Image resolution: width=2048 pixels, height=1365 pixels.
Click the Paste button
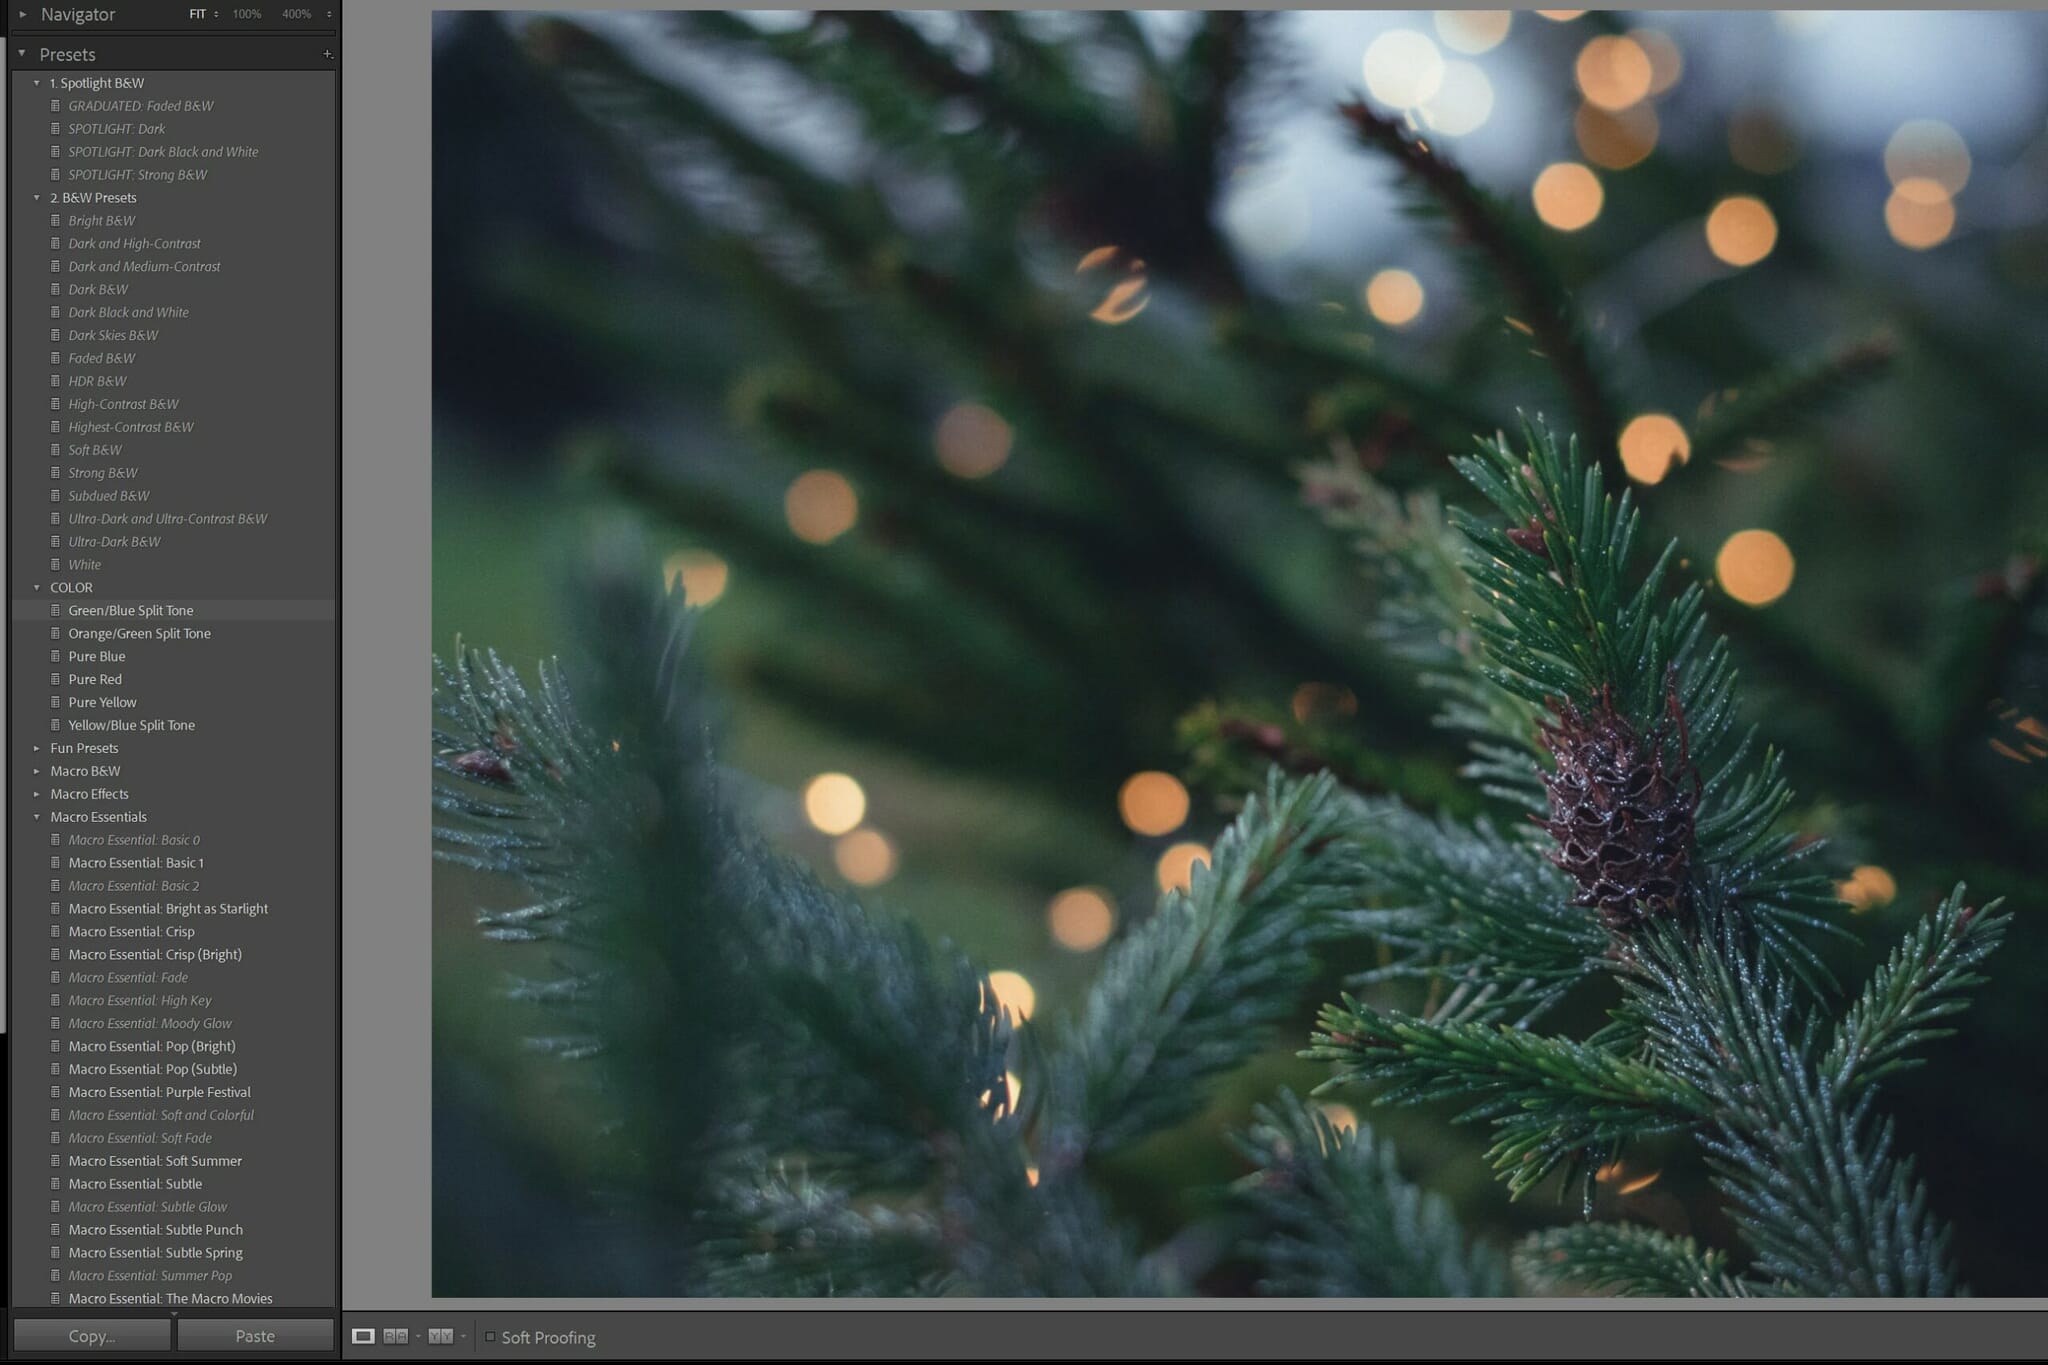click(254, 1335)
